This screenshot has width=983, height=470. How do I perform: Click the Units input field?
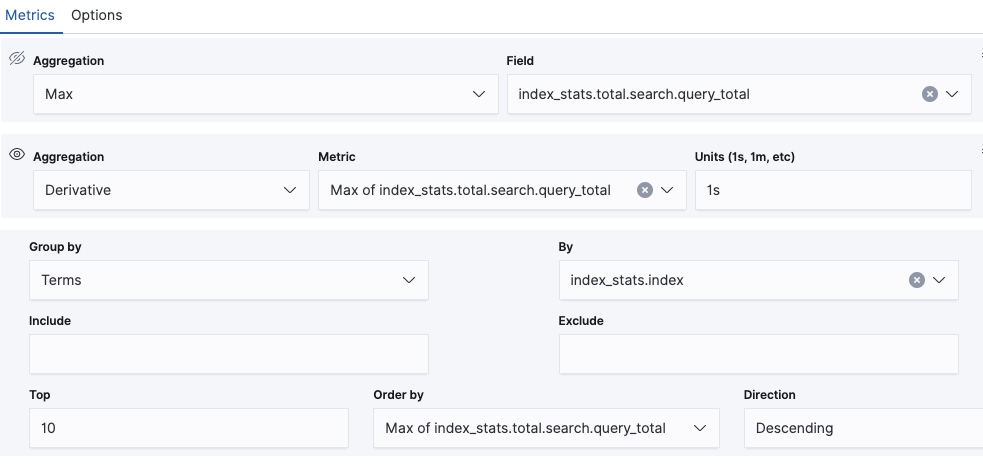832,190
